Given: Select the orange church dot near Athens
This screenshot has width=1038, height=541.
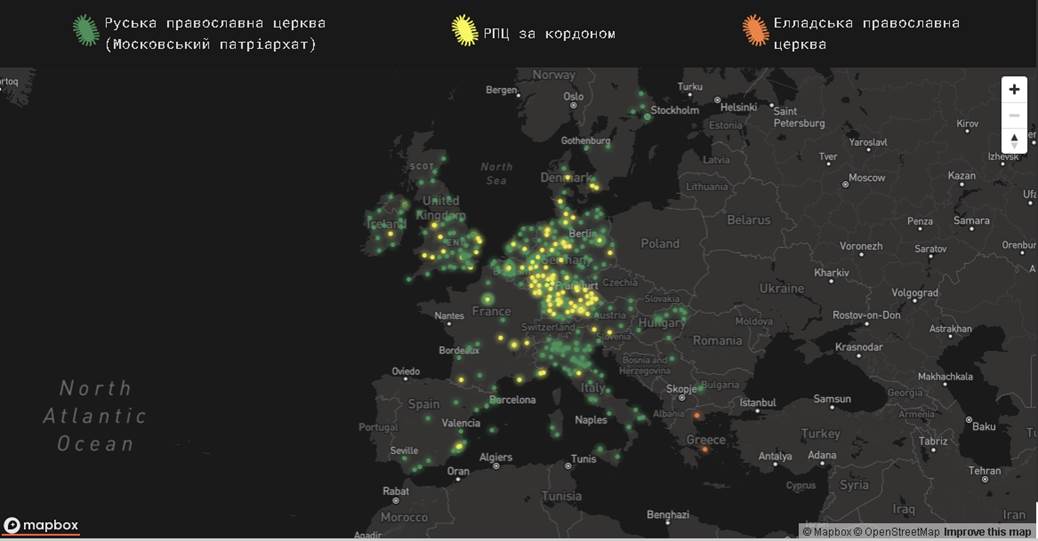Looking at the screenshot, I should (705, 449).
